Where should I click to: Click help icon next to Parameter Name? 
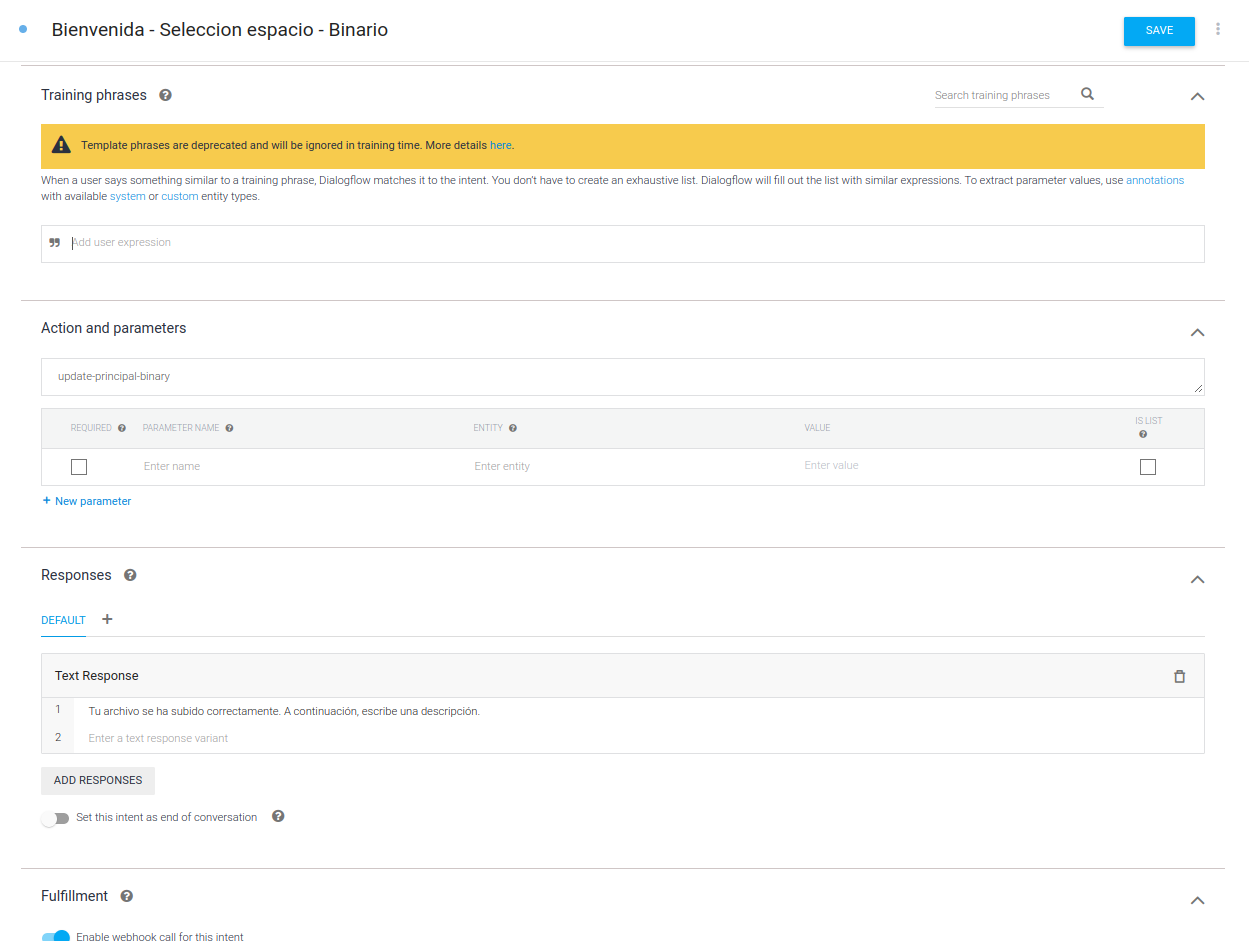tap(229, 428)
